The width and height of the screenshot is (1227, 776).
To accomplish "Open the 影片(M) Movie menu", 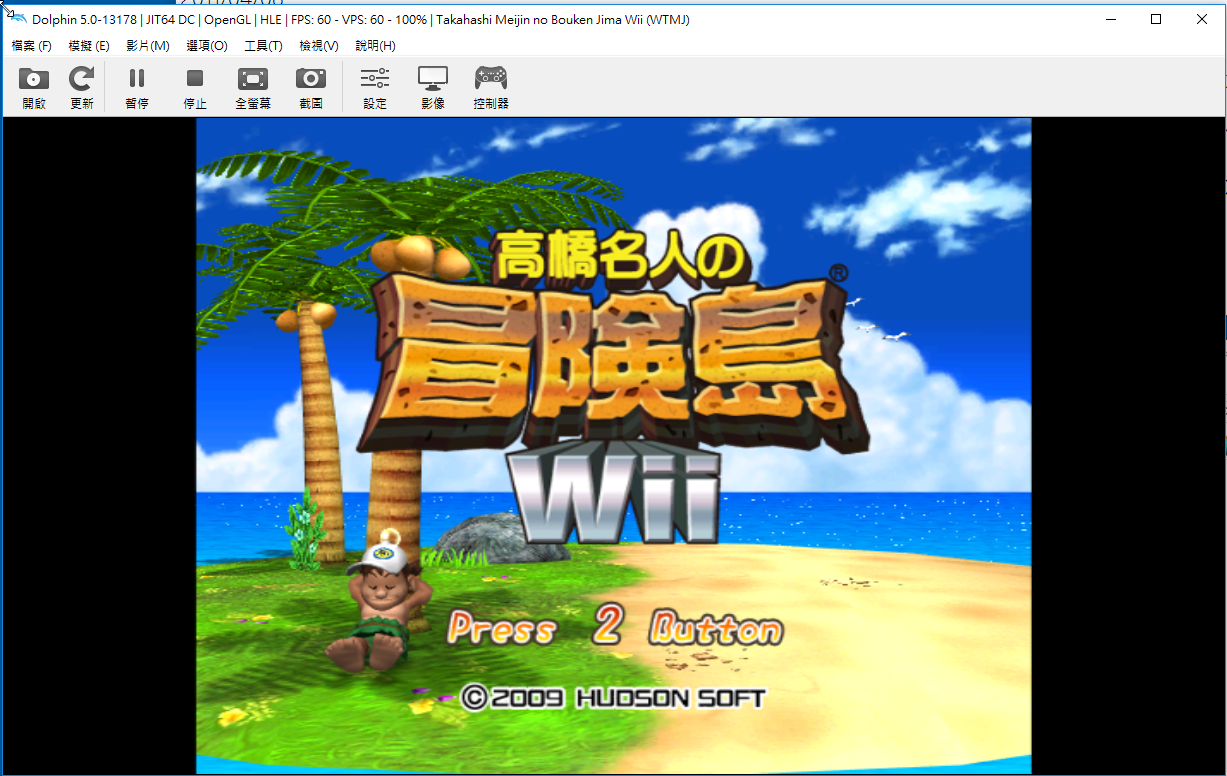I will (148, 46).
